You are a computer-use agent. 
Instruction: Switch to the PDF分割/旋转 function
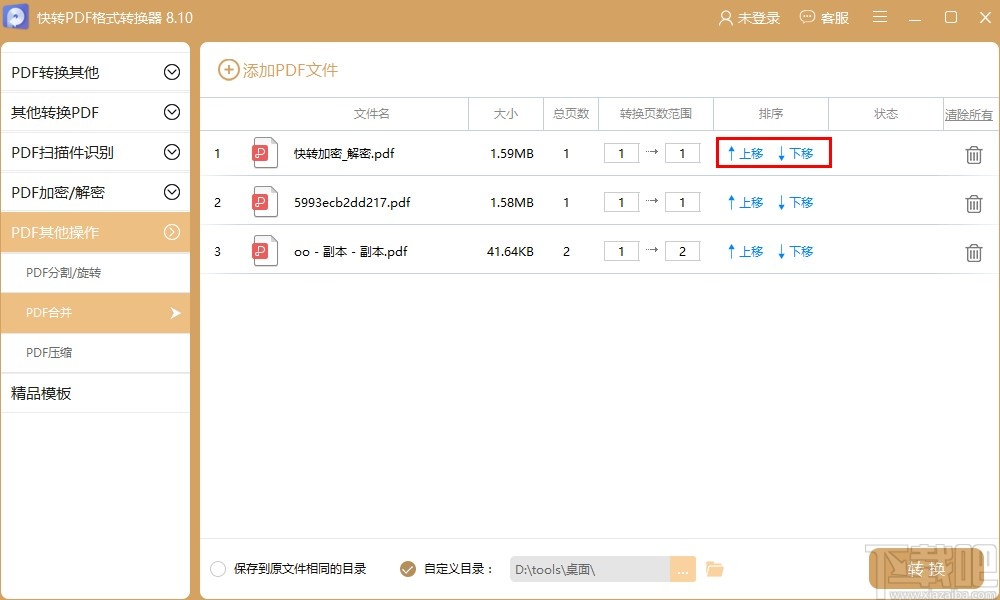[96, 273]
